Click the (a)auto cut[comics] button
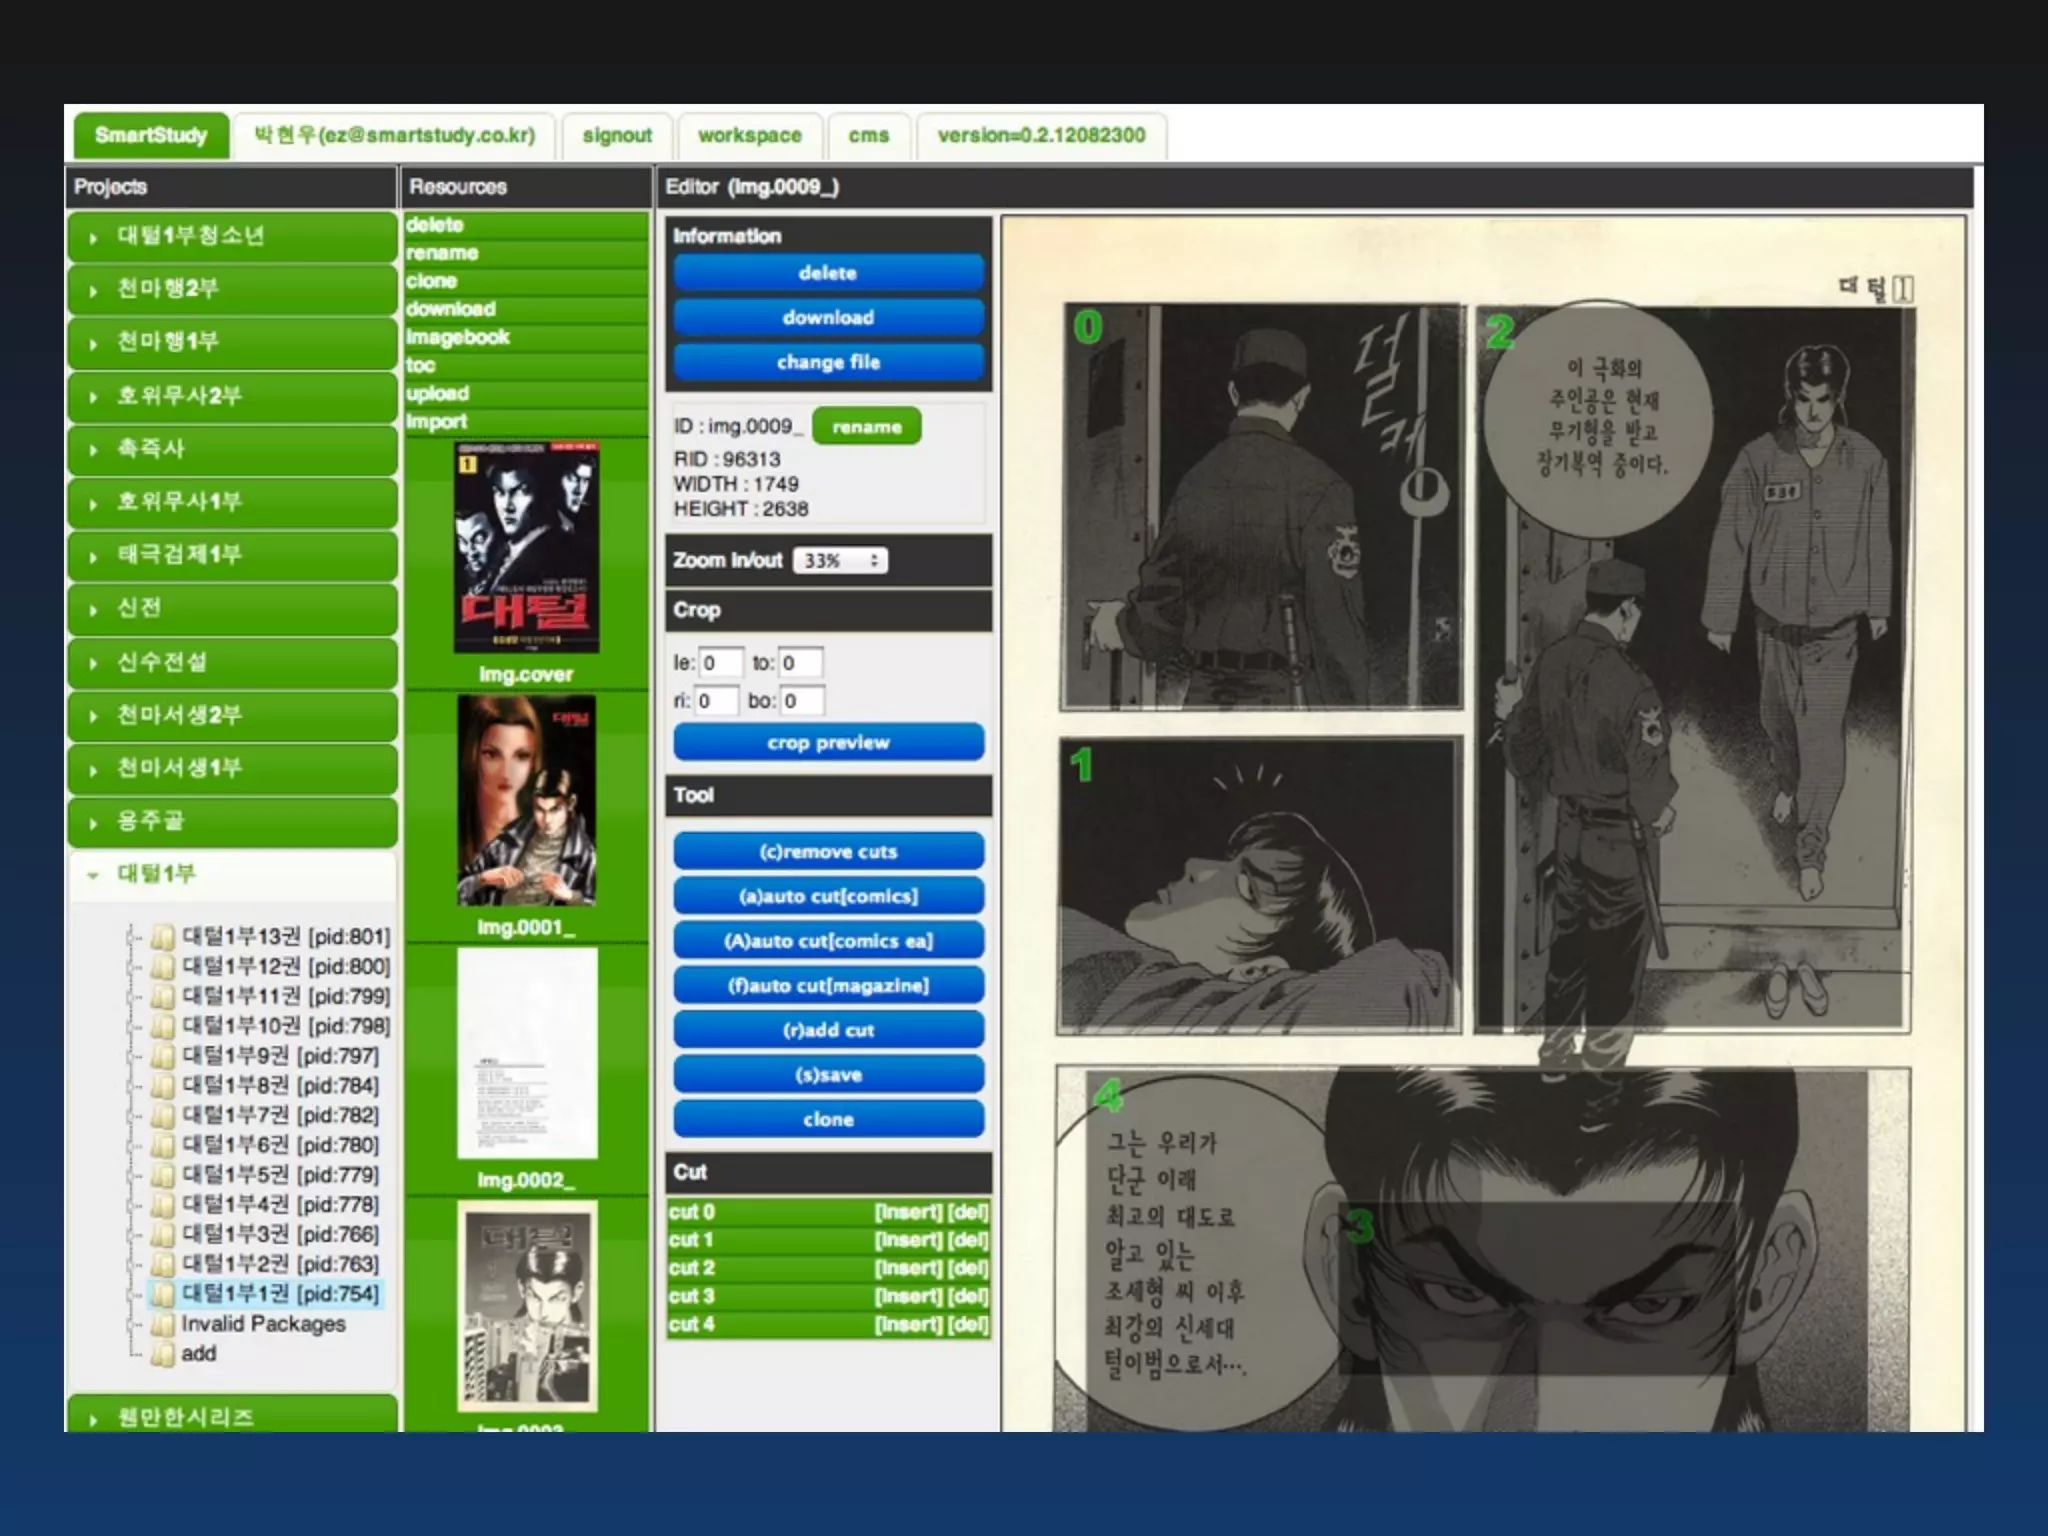This screenshot has width=2048, height=1536. pyautogui.click(x=828, y=897)
